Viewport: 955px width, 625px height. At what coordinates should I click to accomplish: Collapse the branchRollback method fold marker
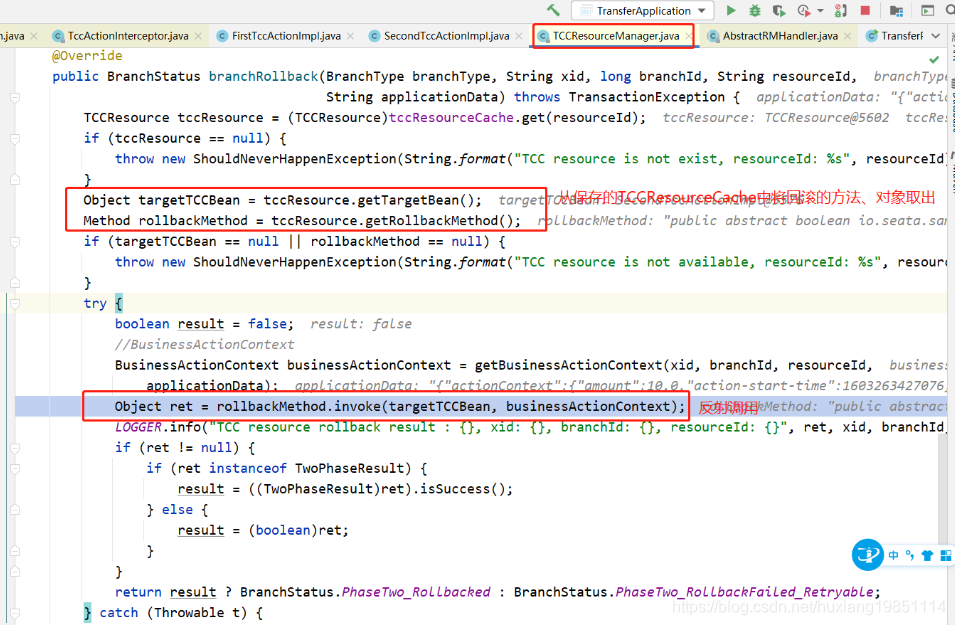pos(15,97)
